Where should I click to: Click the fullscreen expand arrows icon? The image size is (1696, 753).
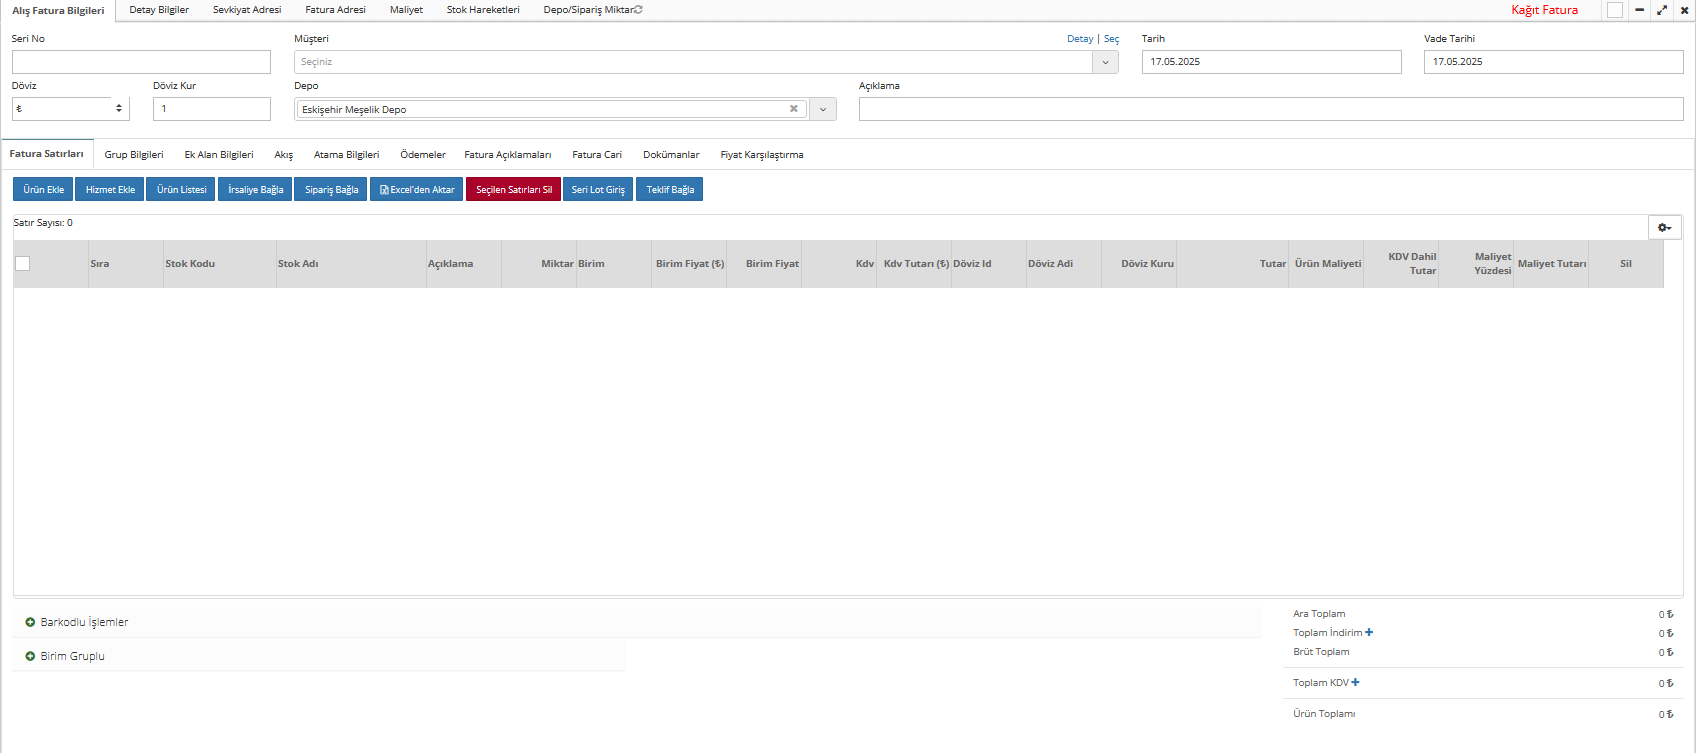1662,10
